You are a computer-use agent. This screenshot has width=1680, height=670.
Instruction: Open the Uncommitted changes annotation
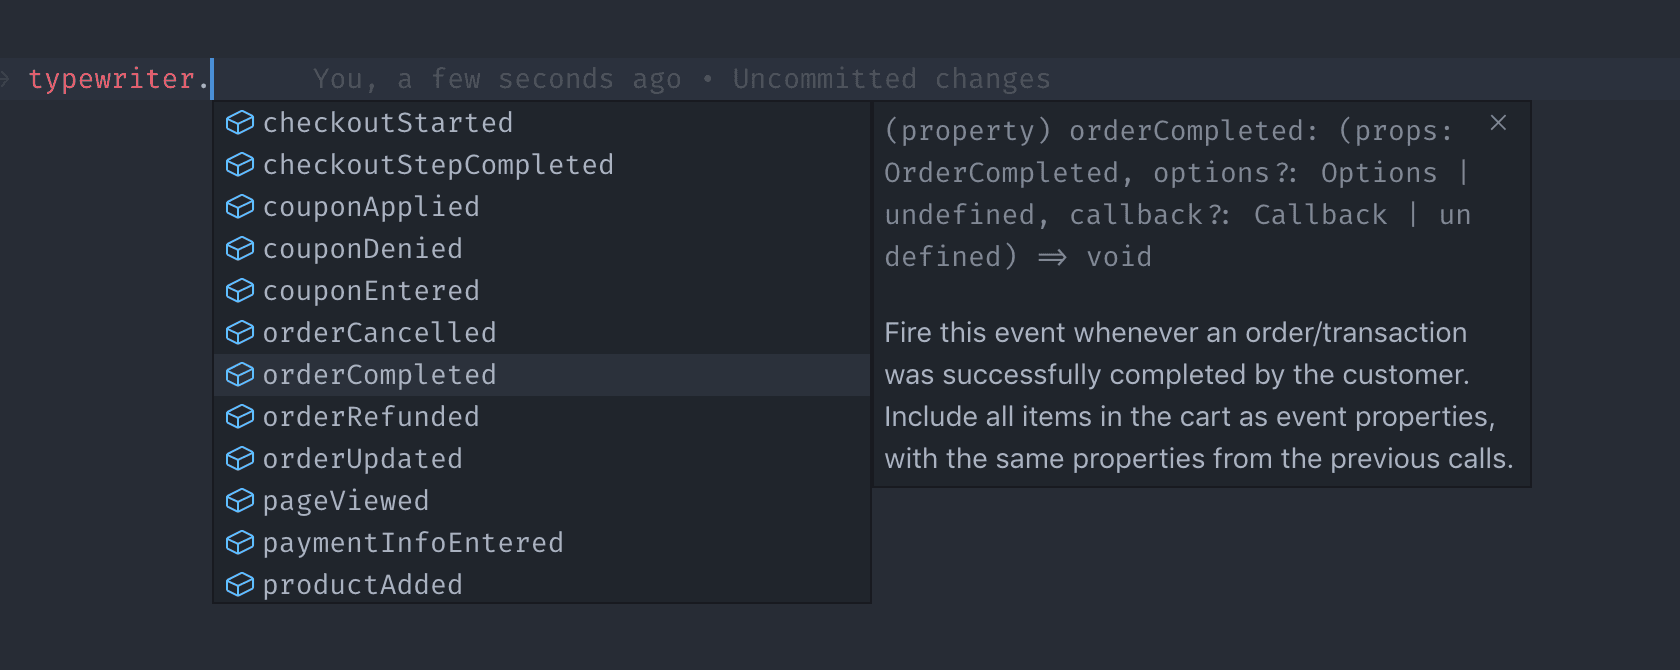pos(891,78)
